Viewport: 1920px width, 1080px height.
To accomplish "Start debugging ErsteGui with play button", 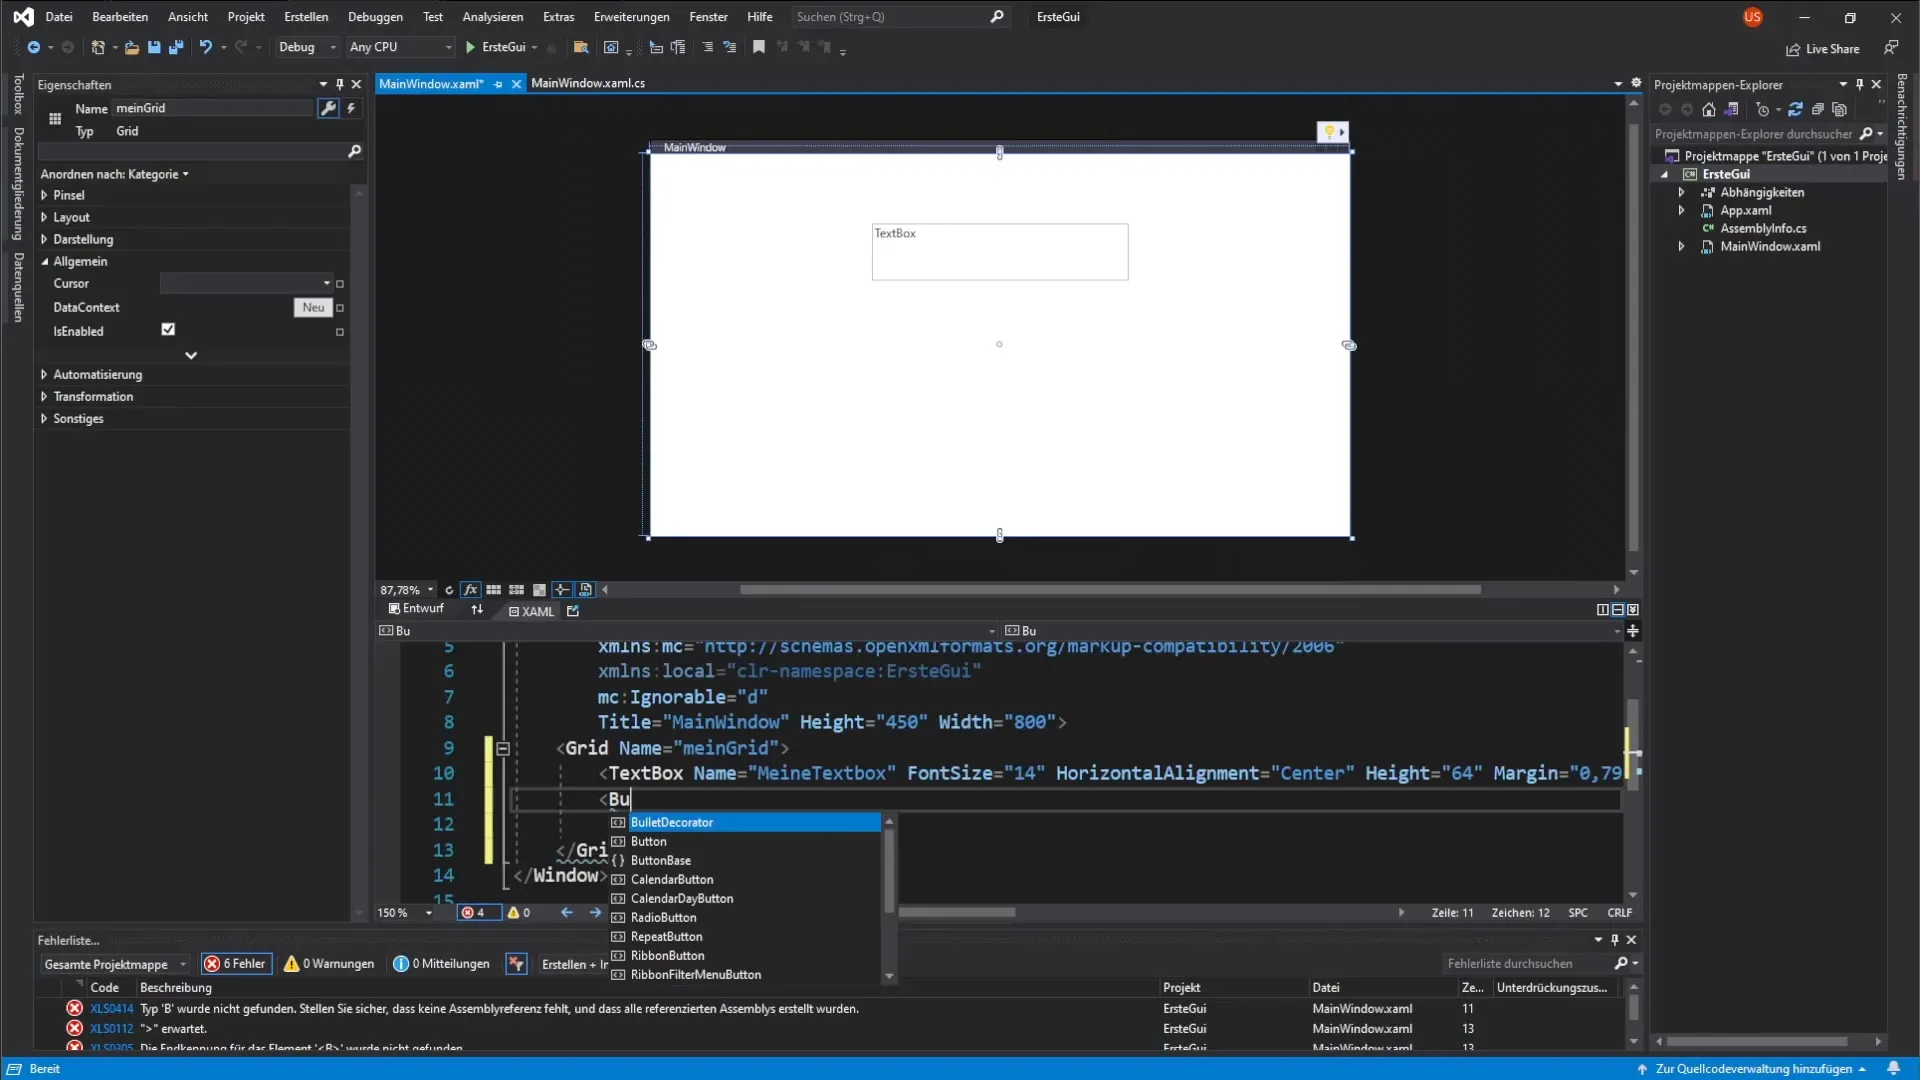I will tap(470, 47).
